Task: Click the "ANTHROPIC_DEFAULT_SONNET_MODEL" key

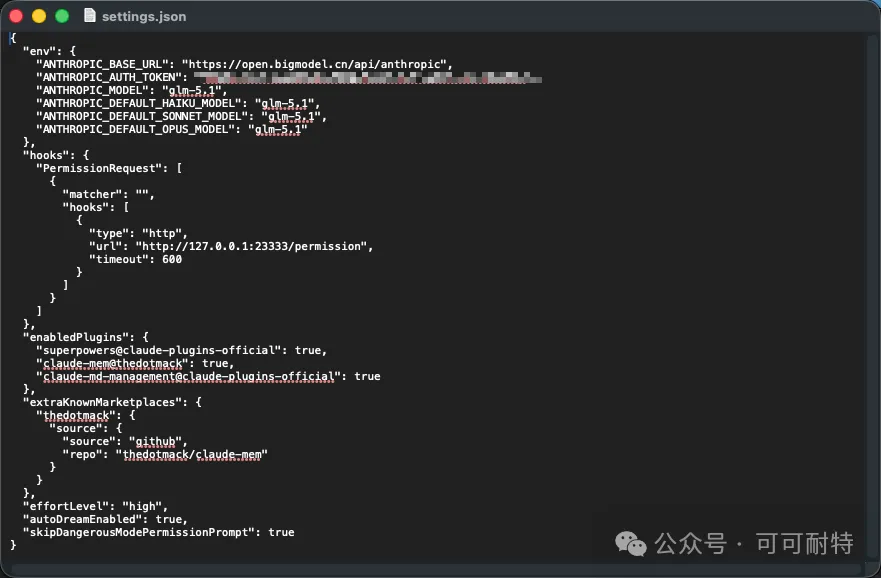Action: [x=142, y=116]
